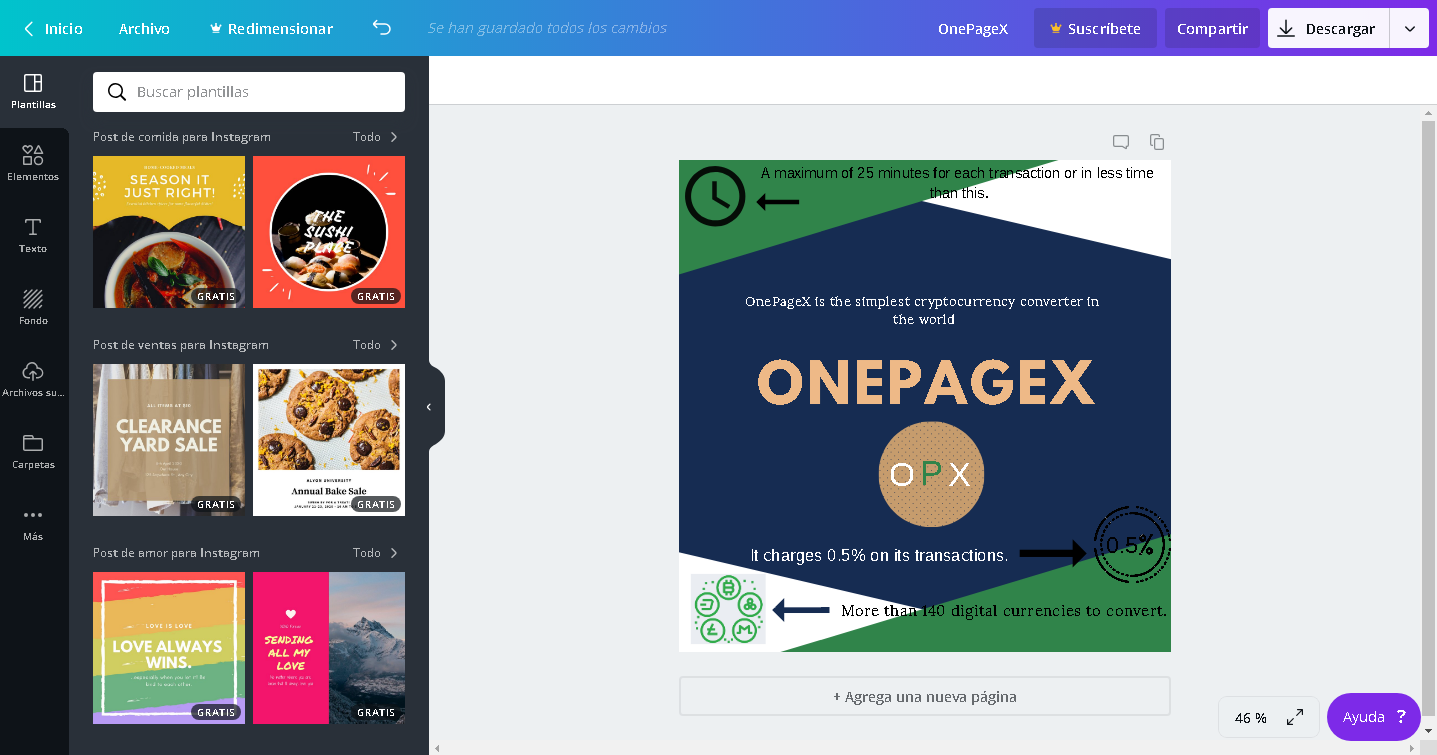1437x755 pixels.
Task: Go back to Inicio
Action: (53, 29)
